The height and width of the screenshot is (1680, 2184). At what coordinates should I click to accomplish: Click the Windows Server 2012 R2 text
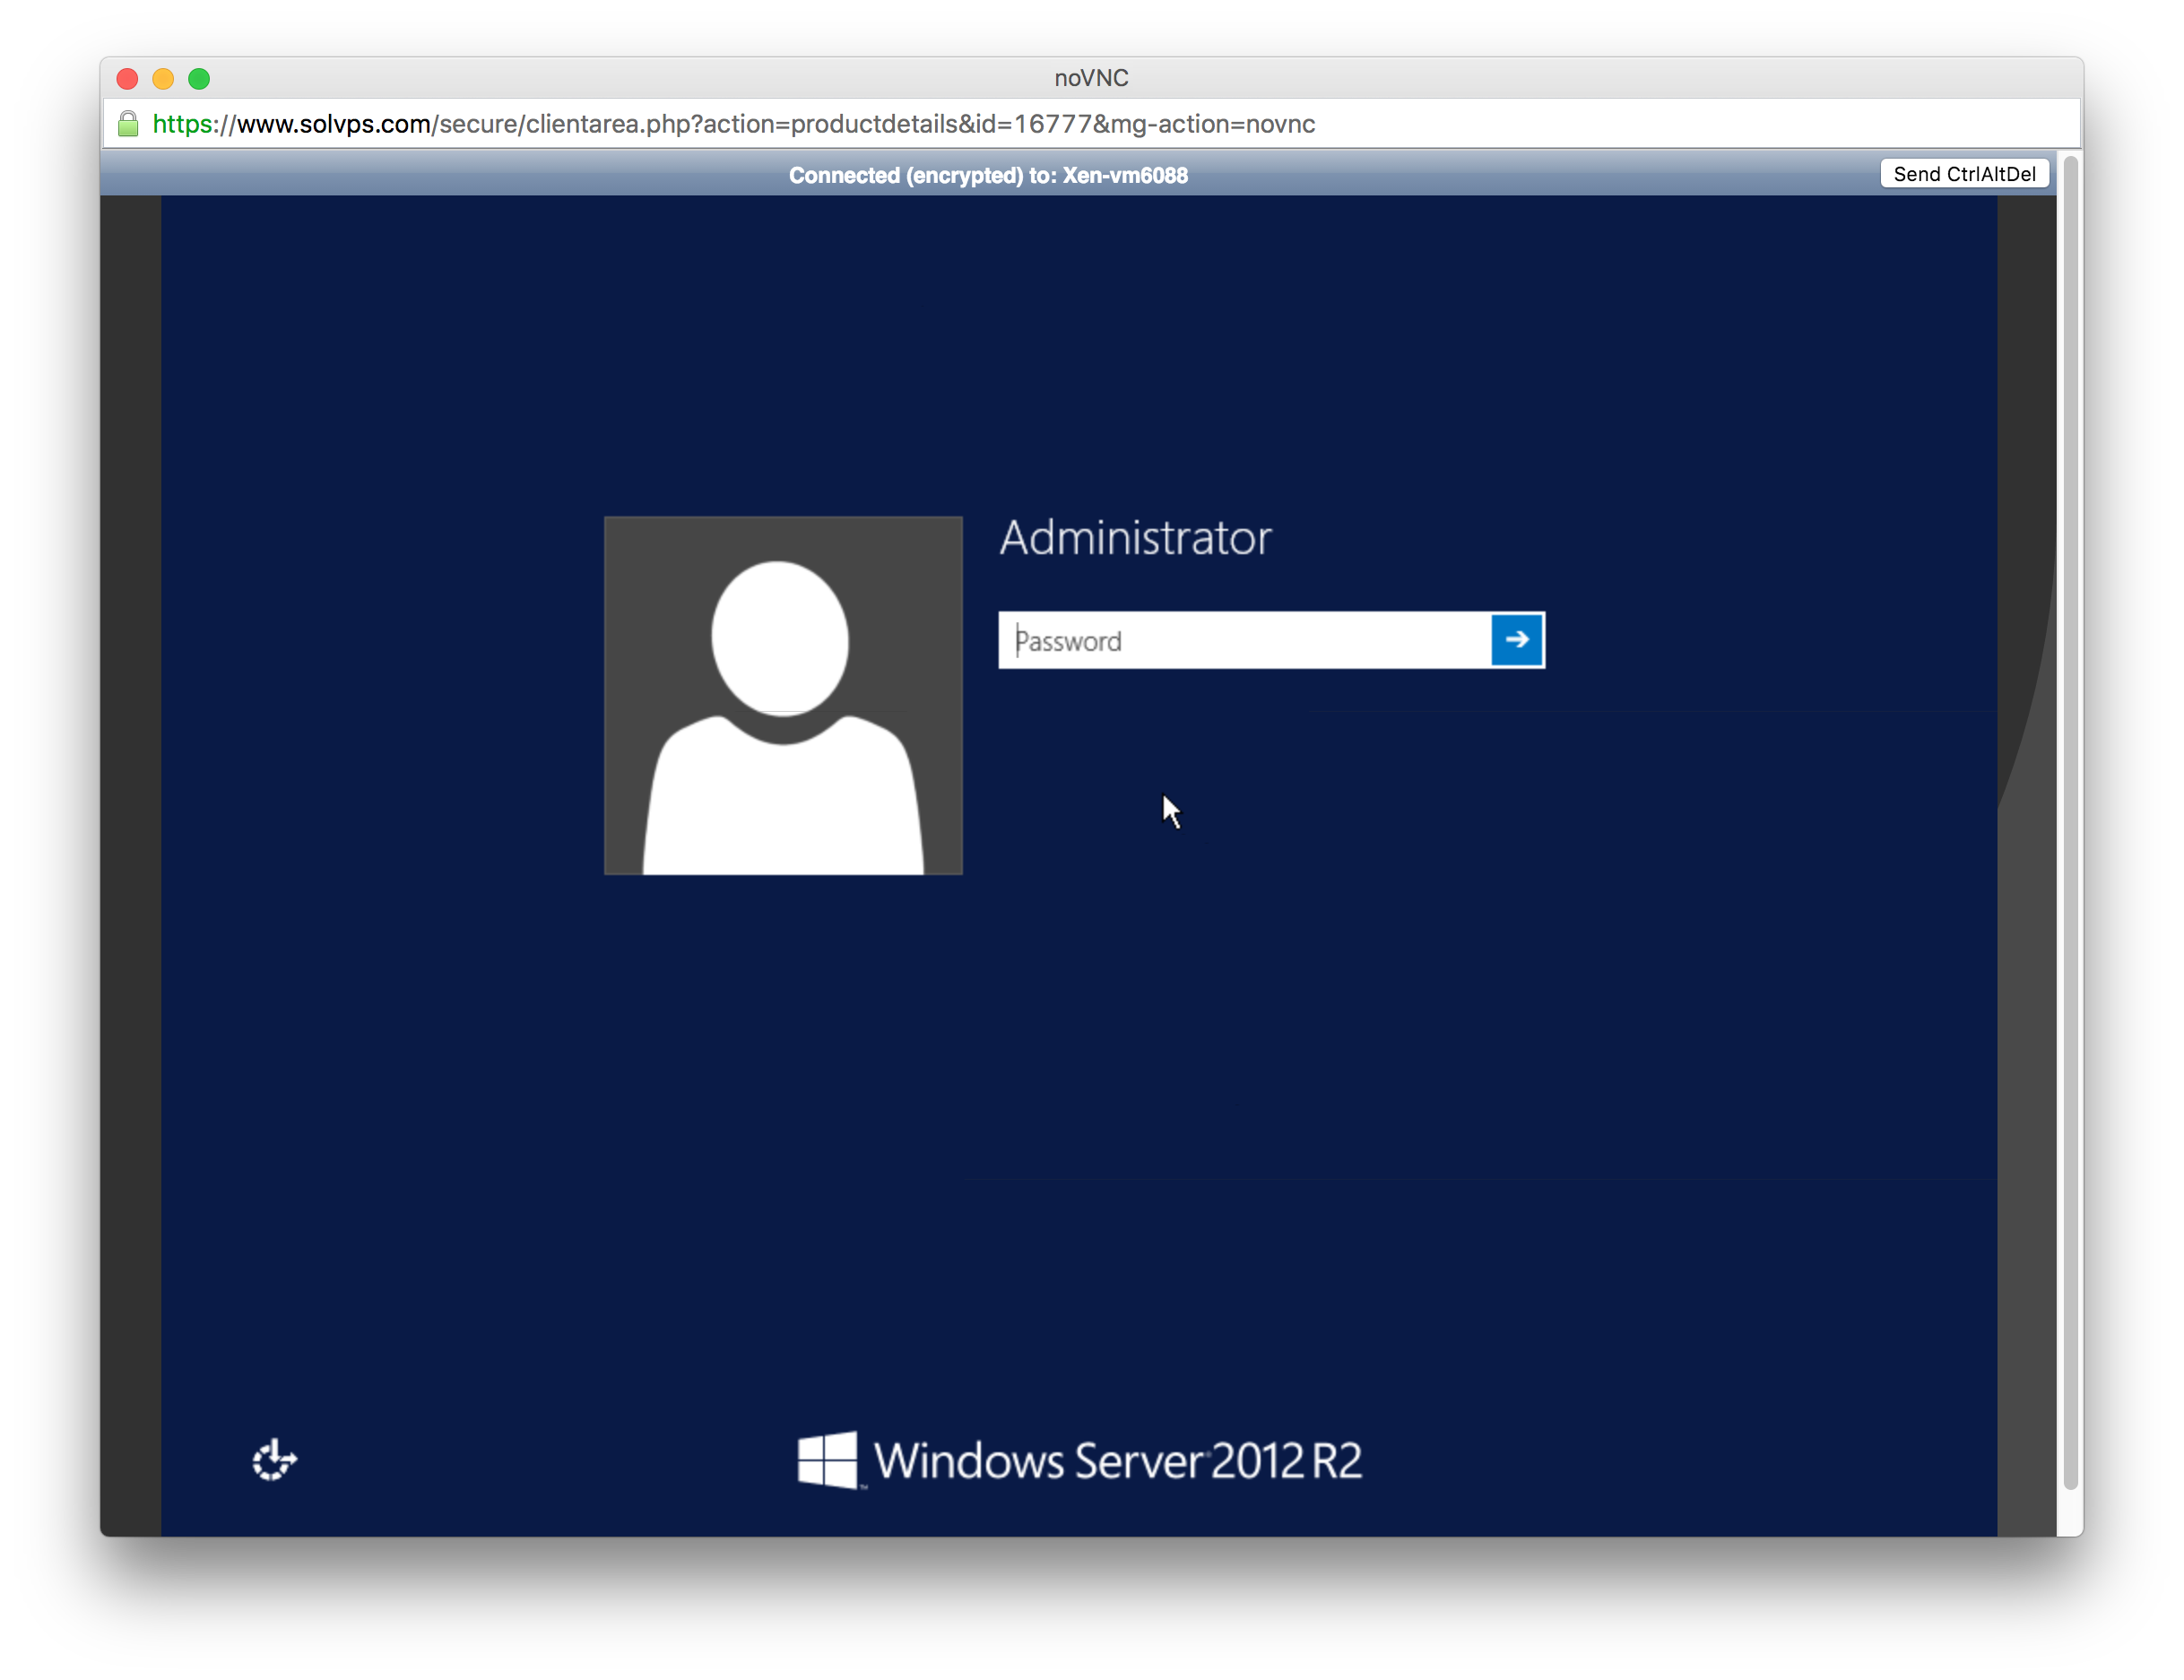click(1117, 1460)
